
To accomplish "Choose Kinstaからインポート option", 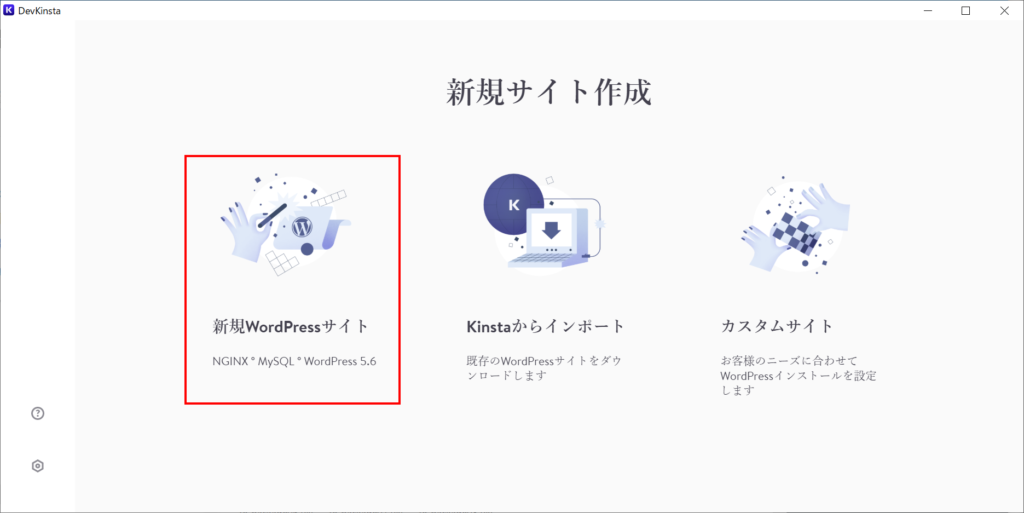I will pos(545,326).
